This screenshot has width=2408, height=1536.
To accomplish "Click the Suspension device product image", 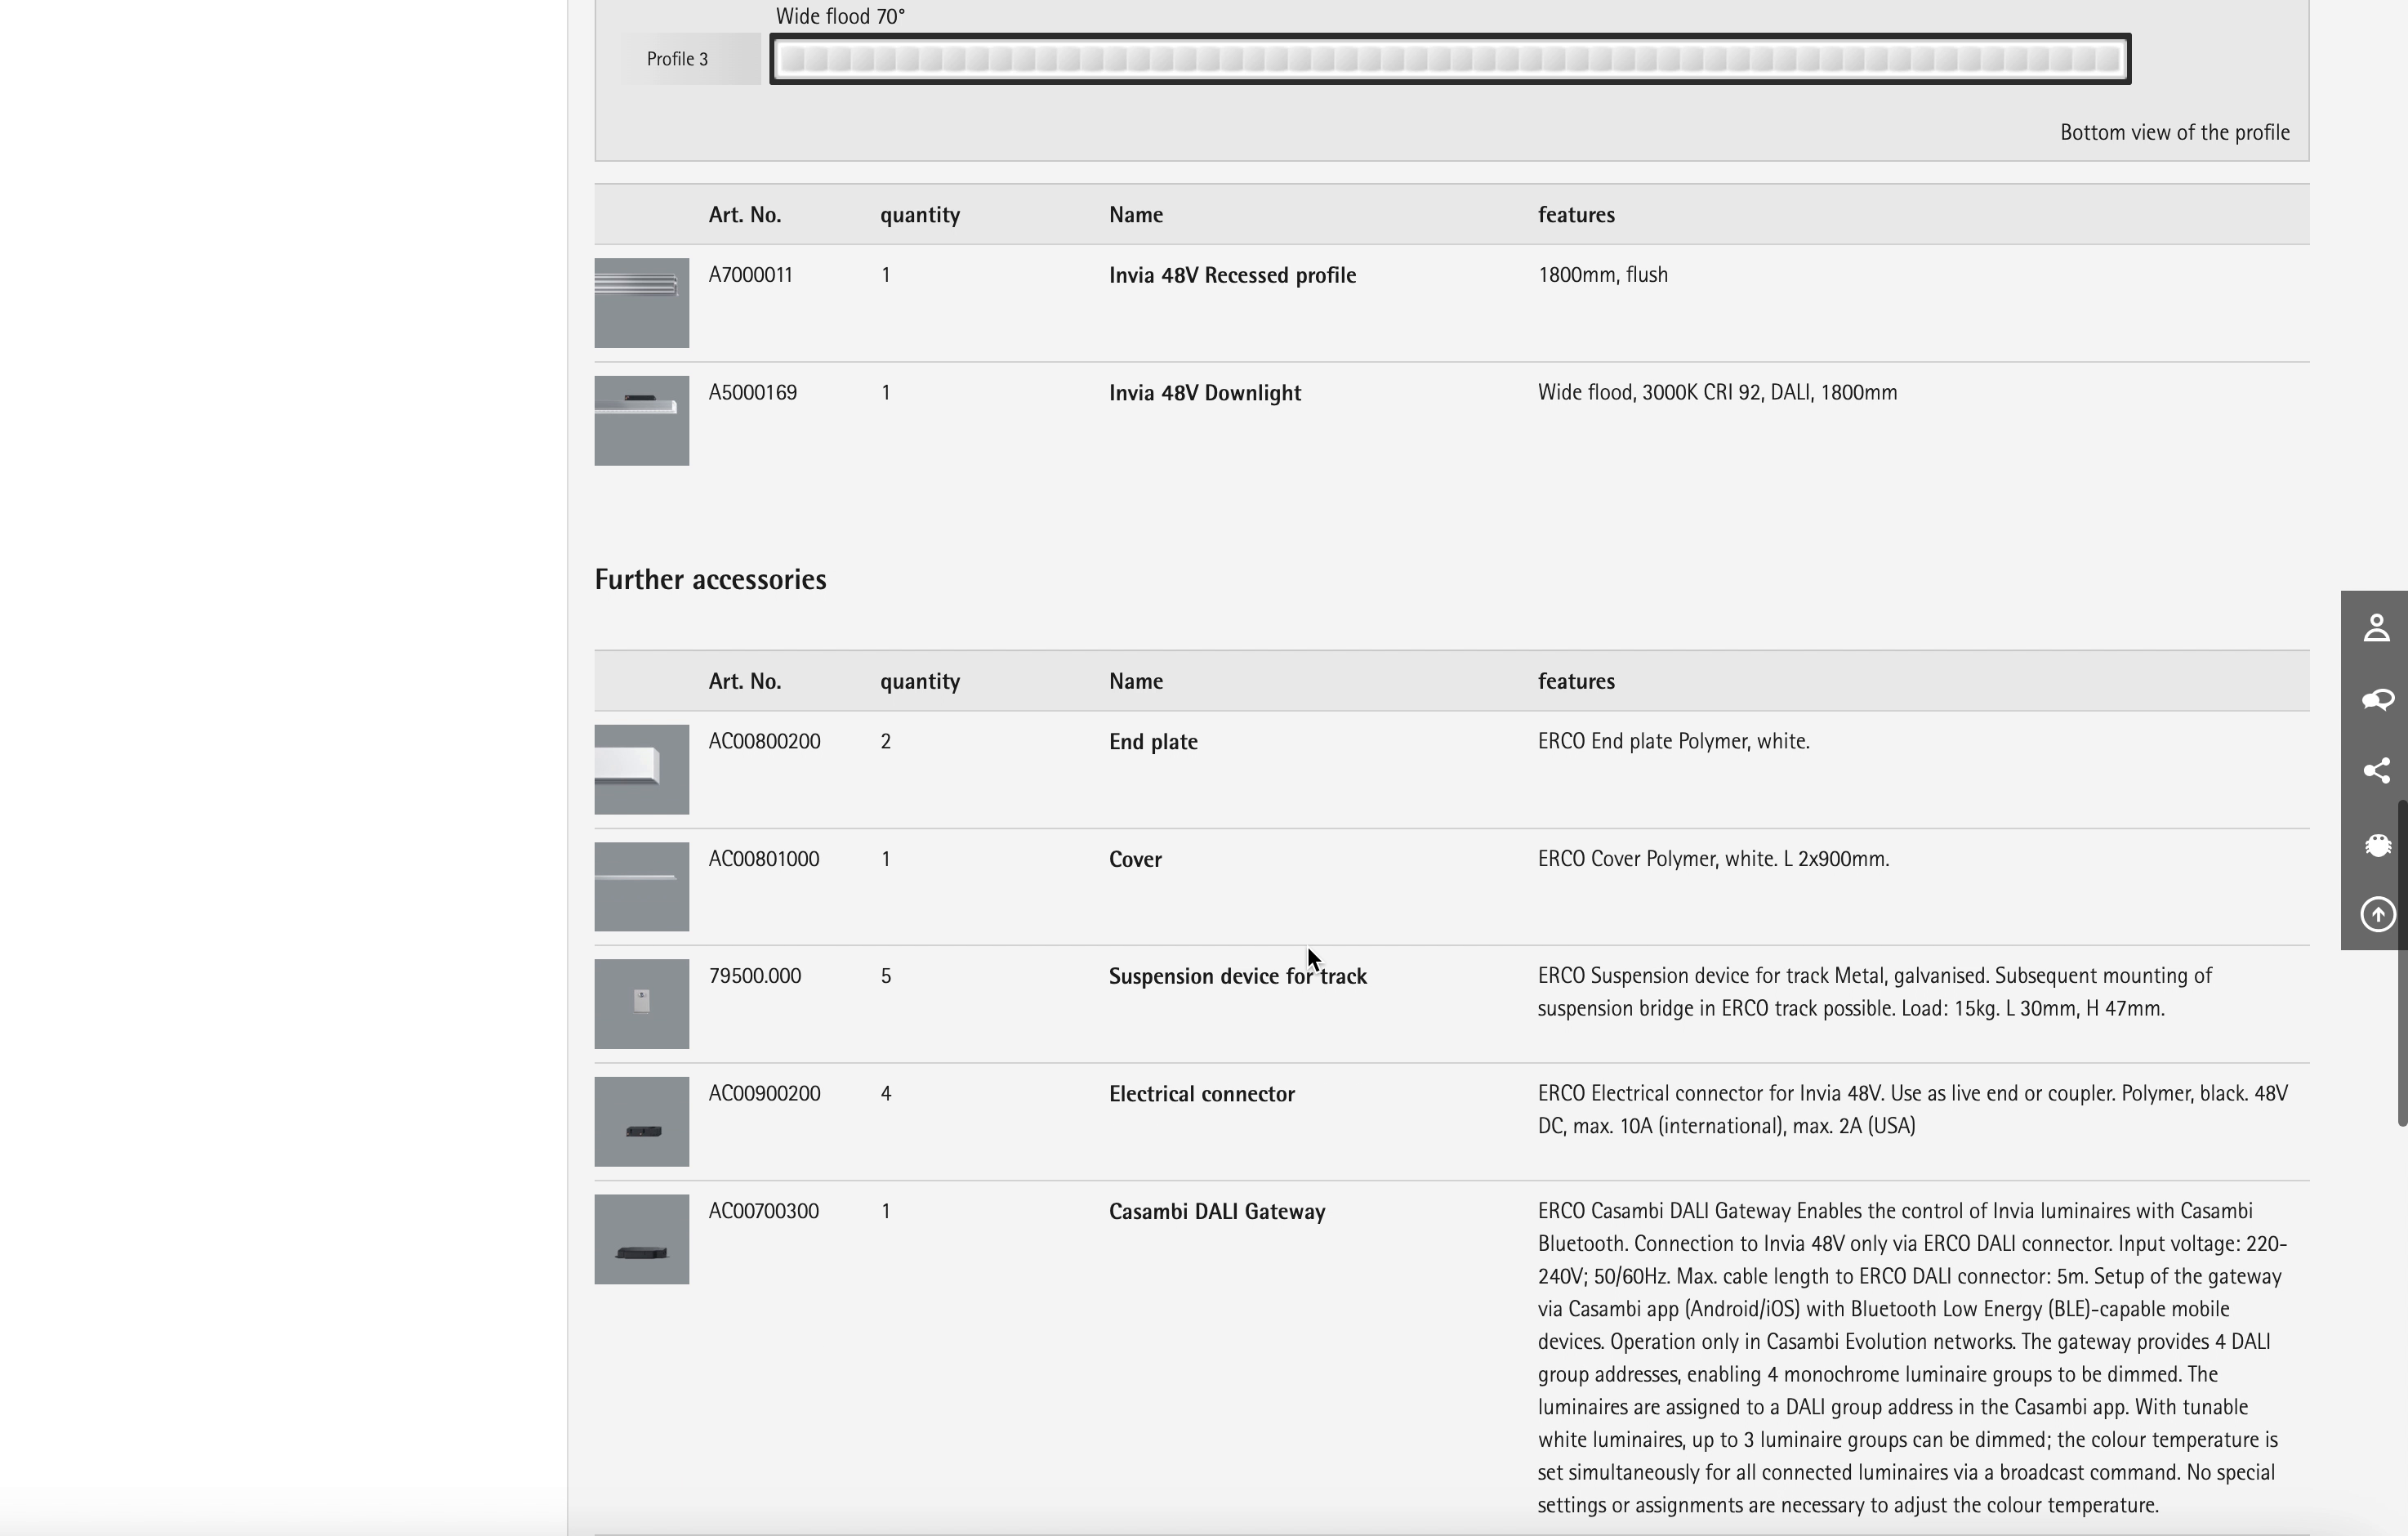I will tap(641, 1004).
